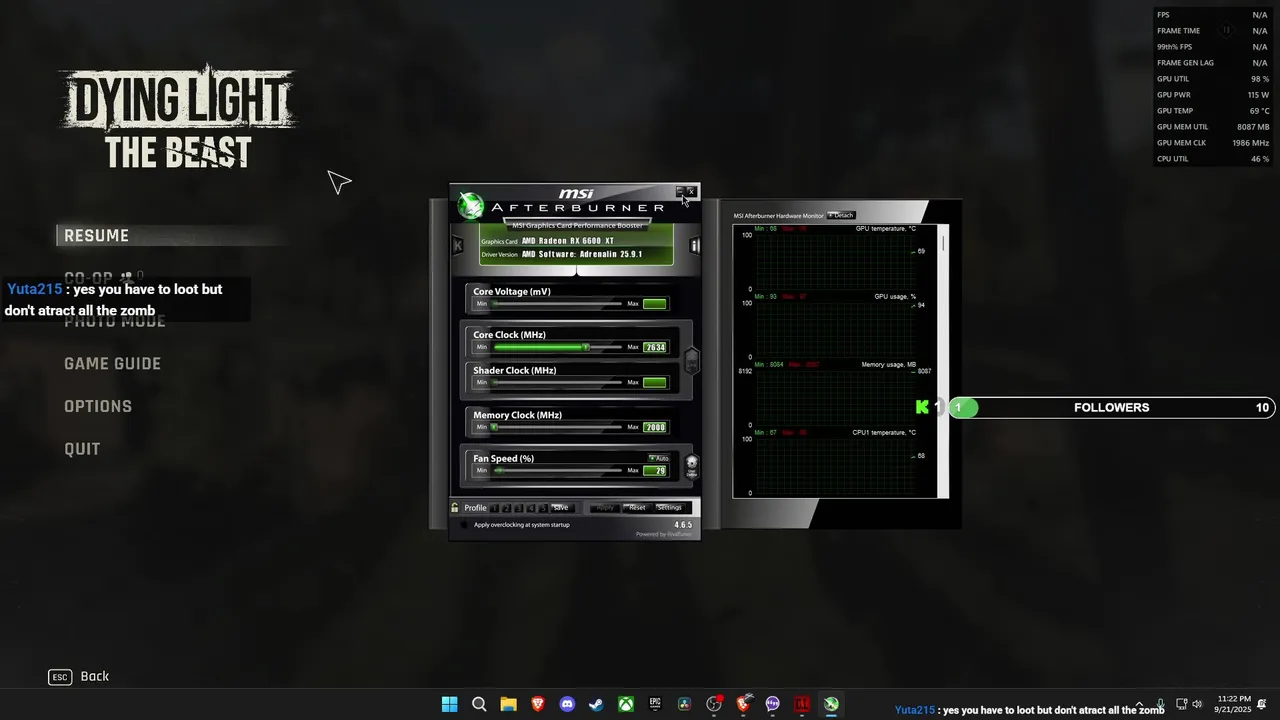Open the clock showing 11:22 PM

[1233, 704]
